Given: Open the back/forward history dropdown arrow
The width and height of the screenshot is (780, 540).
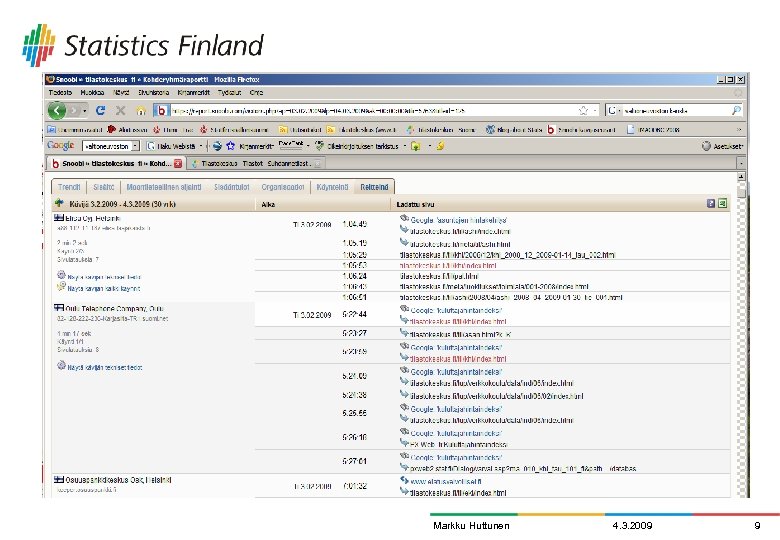Looking at the screenshot, I should coord(85,110).
